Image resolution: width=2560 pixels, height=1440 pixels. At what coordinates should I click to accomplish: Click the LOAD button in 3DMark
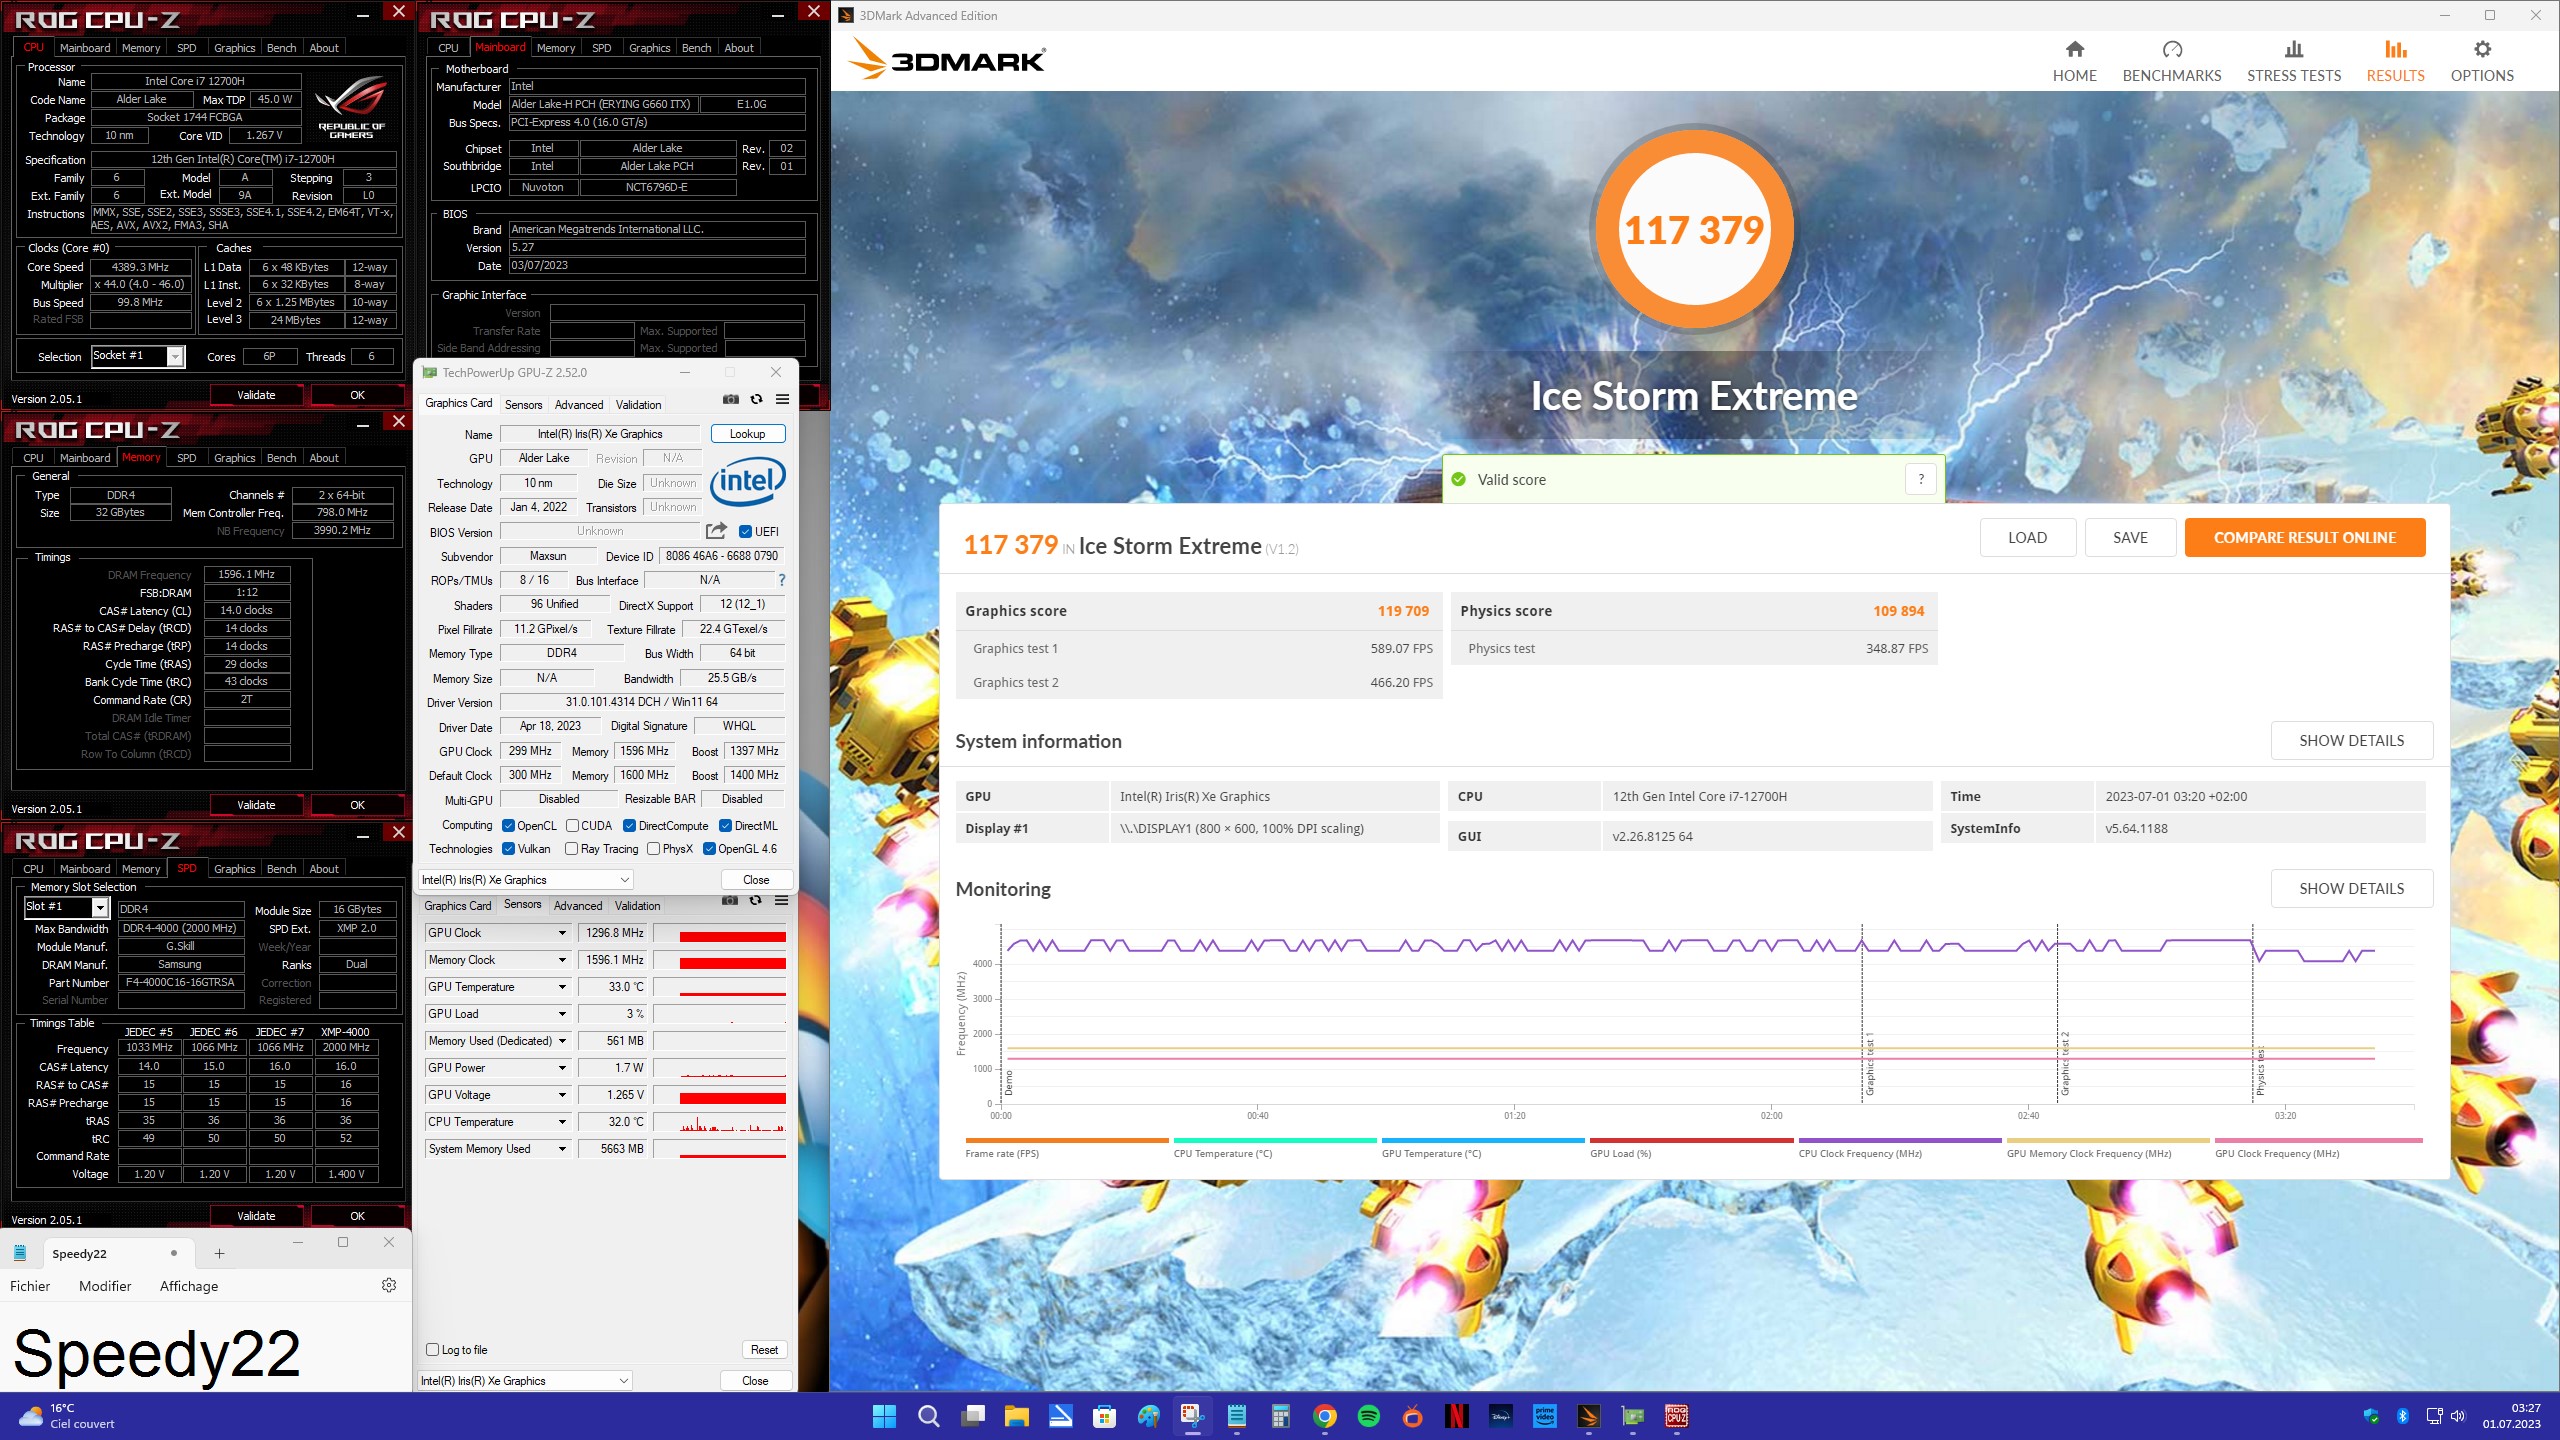coord(2027,537)
